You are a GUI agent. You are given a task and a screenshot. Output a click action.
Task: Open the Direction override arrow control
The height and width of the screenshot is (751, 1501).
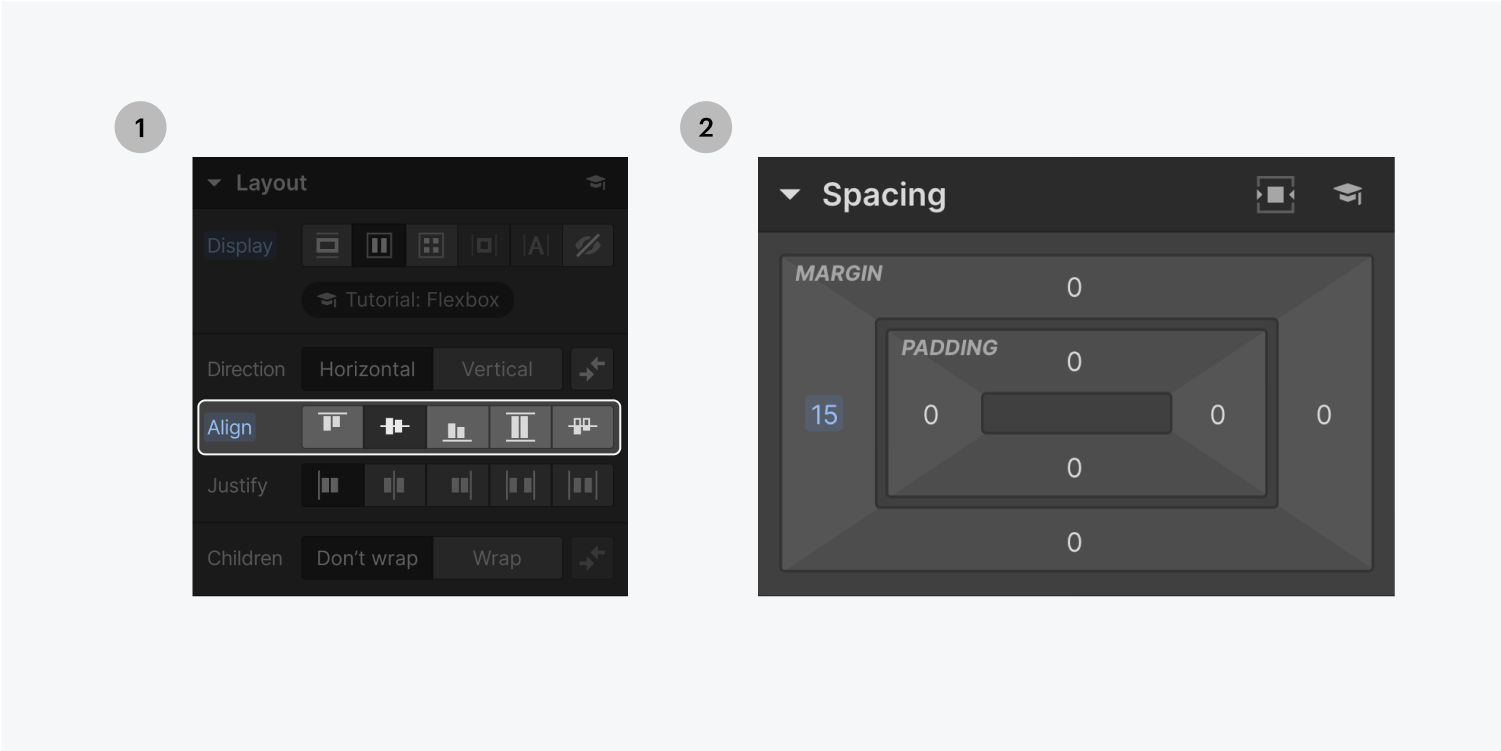click(592, 368)
